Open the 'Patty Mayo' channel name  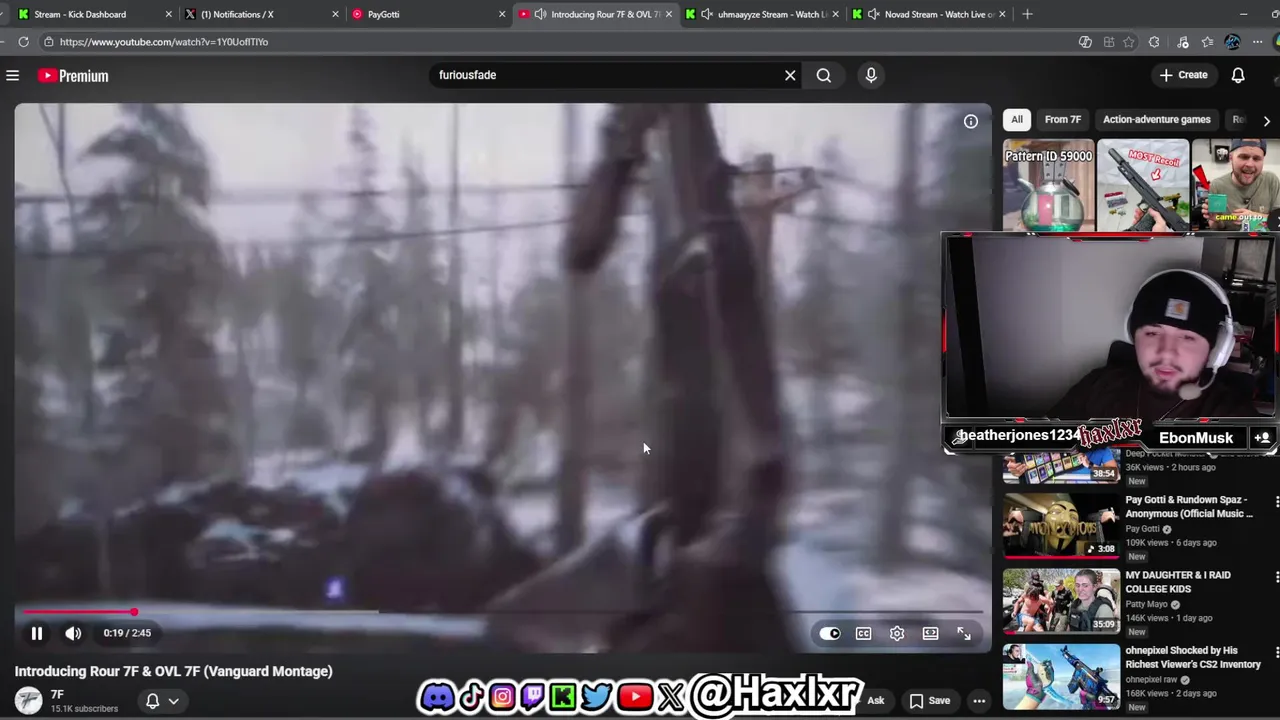(1147, 604)
